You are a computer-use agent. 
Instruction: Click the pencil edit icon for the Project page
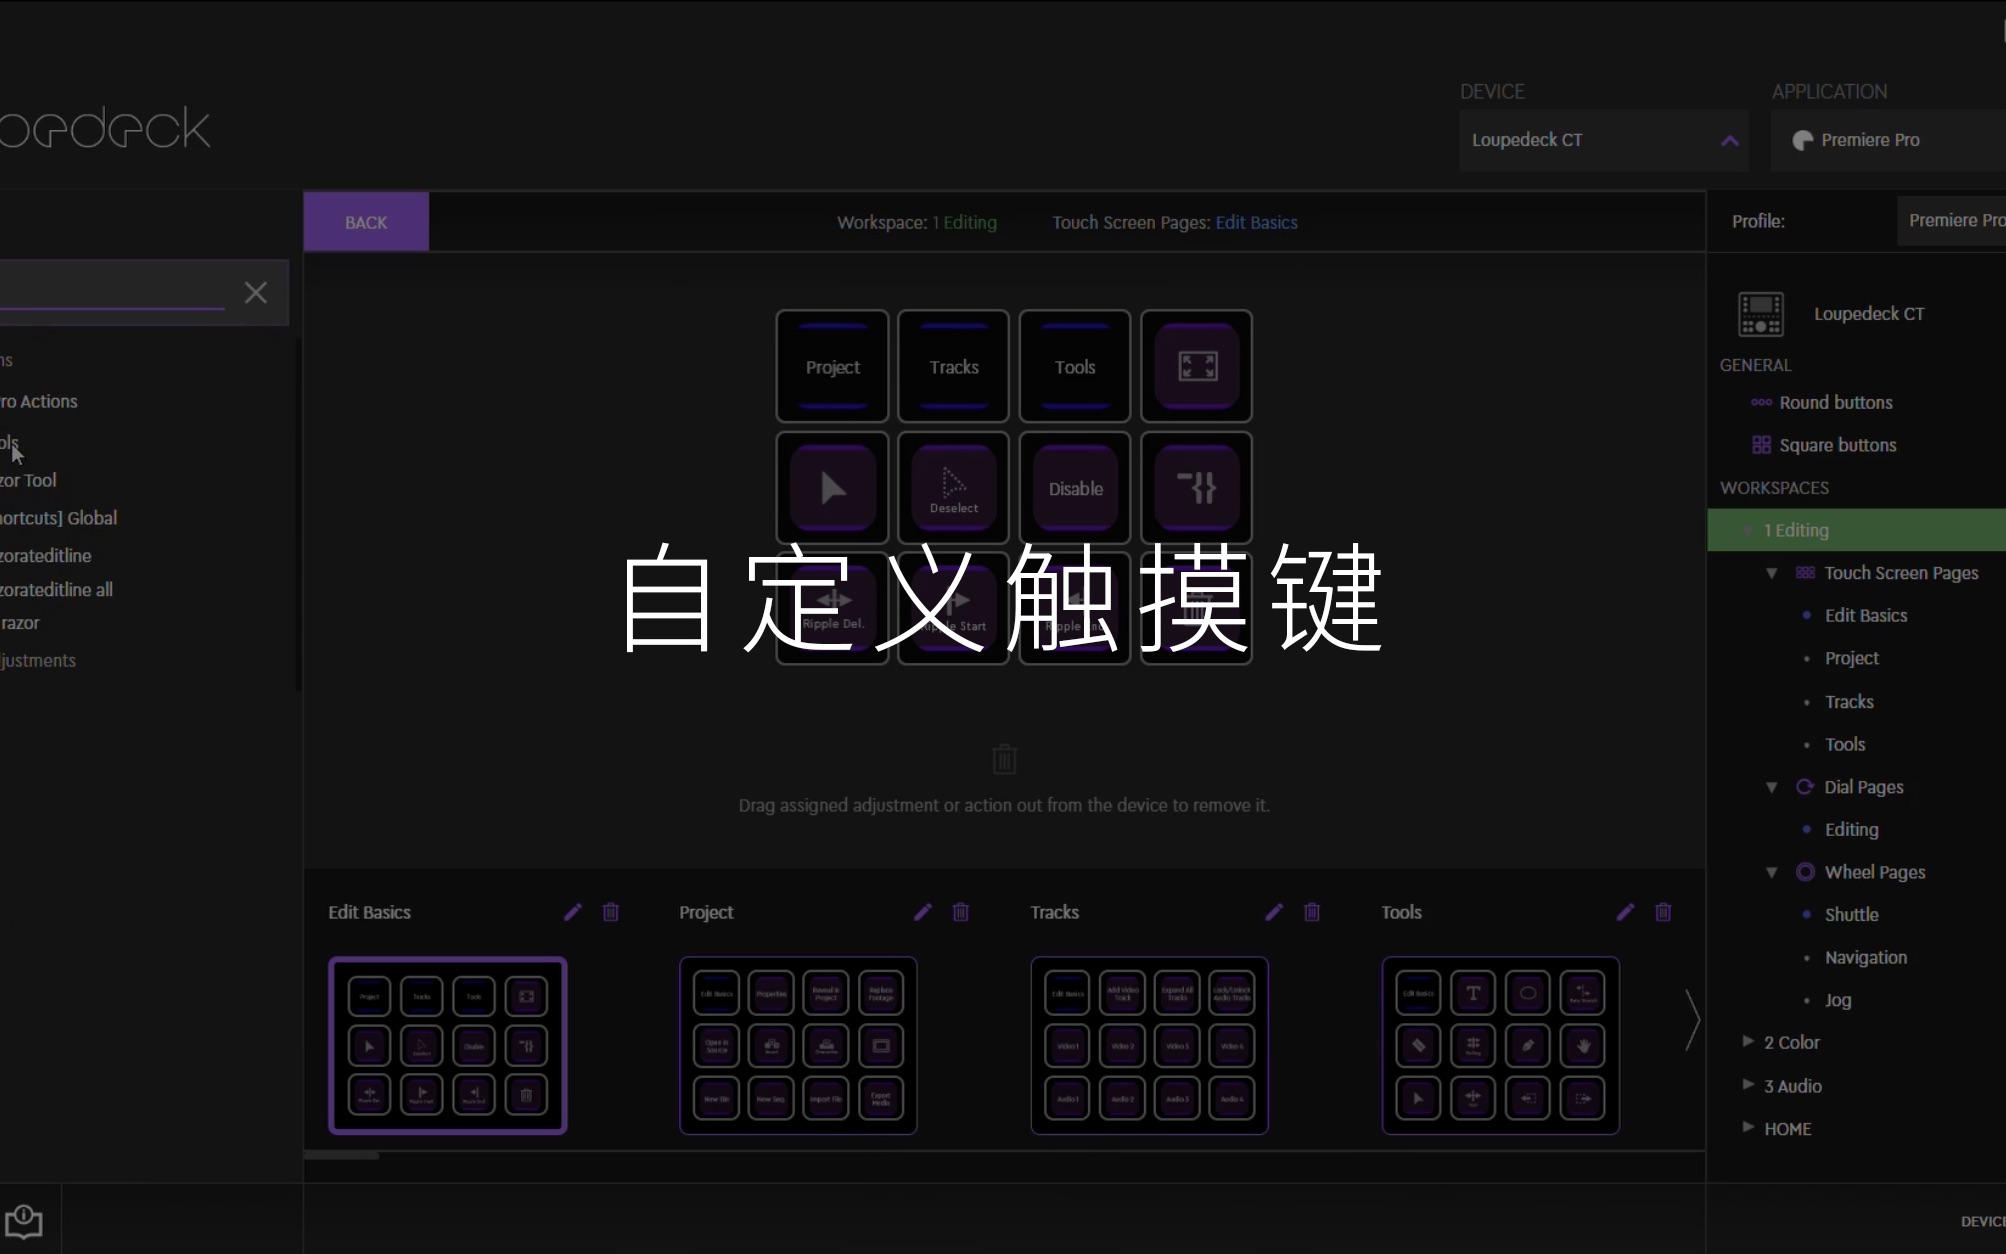coord(921,912)
